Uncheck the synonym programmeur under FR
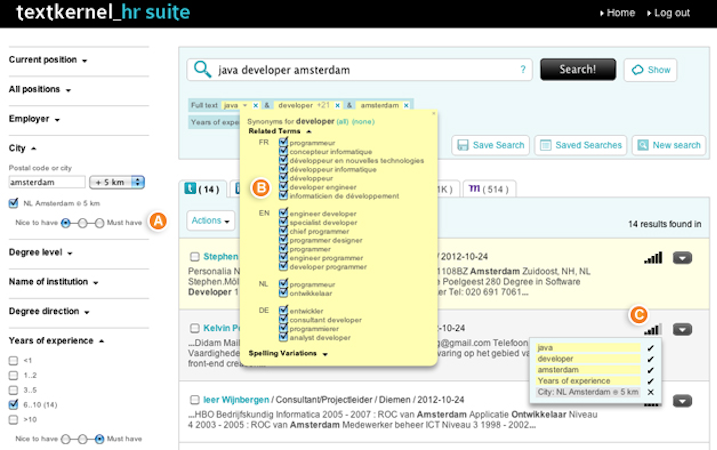717x450 pixels. [284, 143]
